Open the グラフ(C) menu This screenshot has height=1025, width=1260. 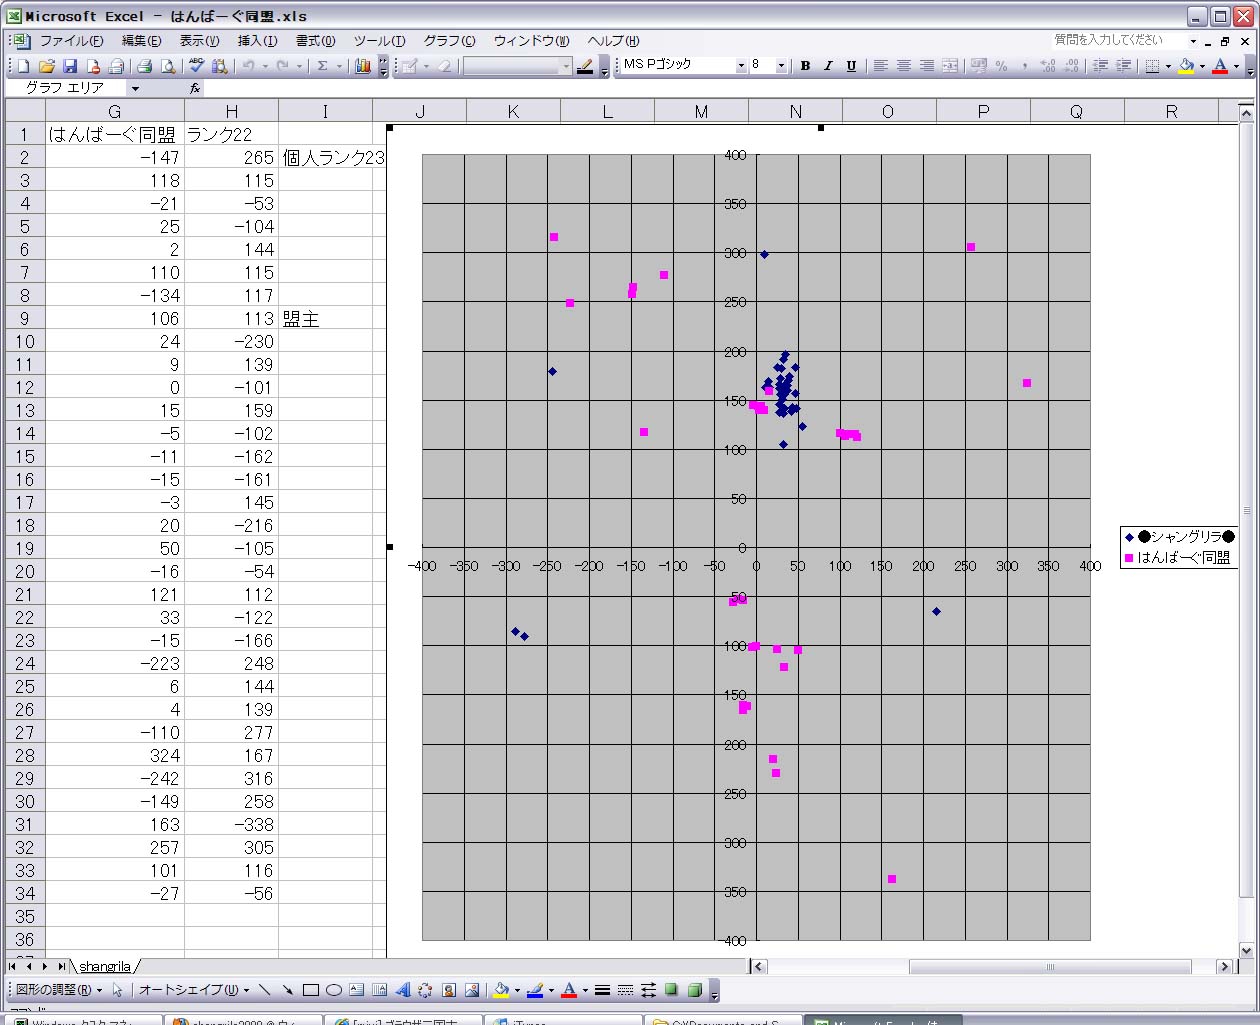449,41
